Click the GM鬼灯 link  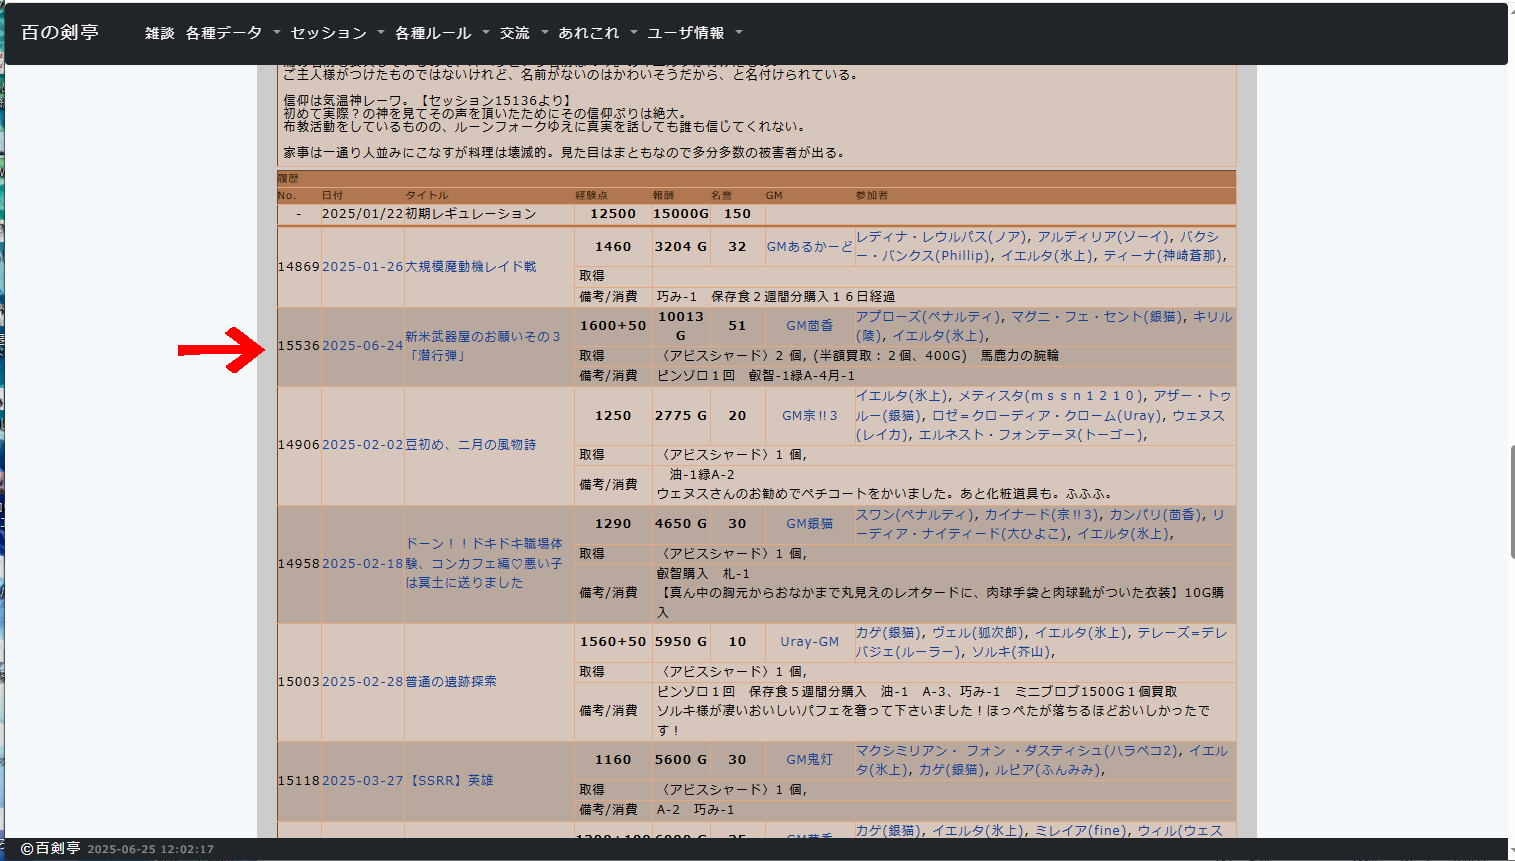(809, 760)
